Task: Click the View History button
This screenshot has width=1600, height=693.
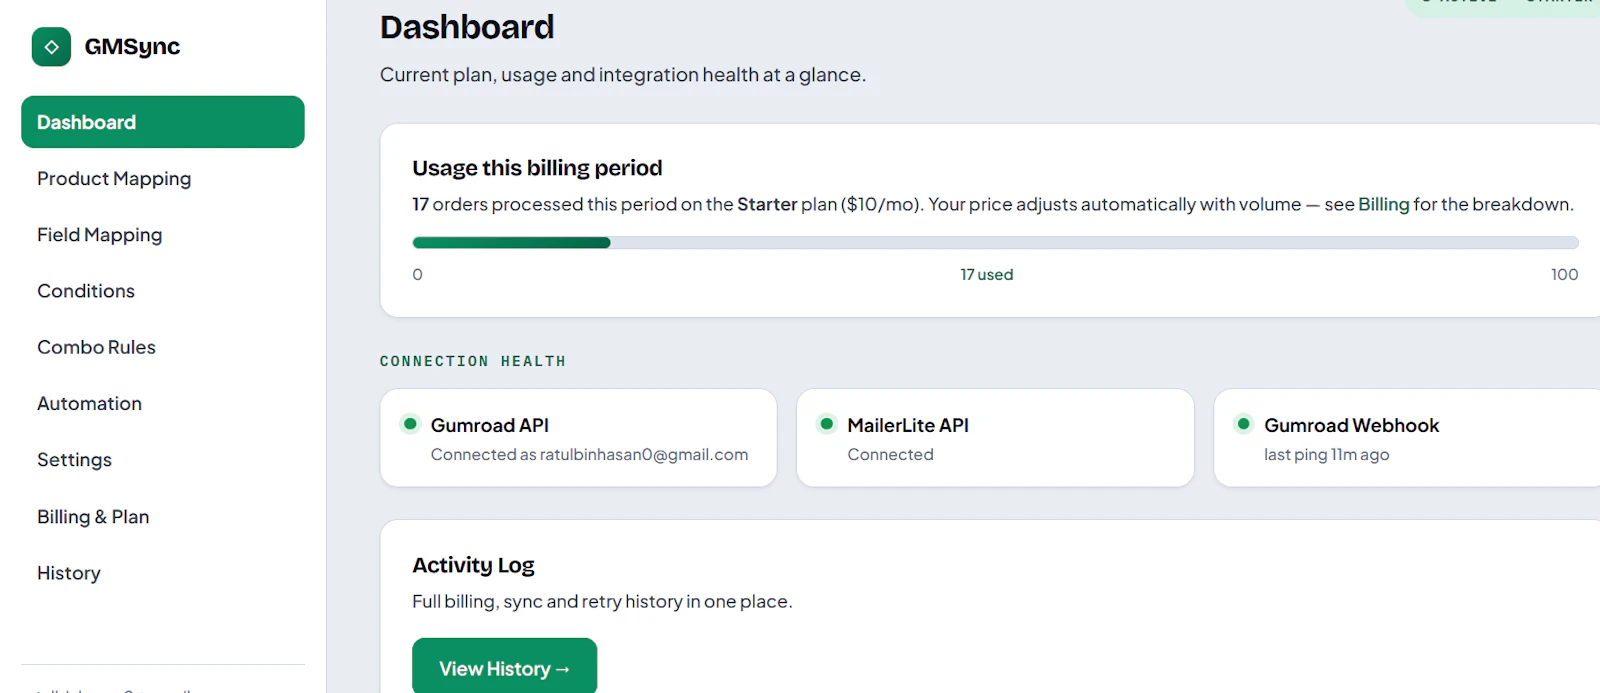Action: (x=504, y=668)
